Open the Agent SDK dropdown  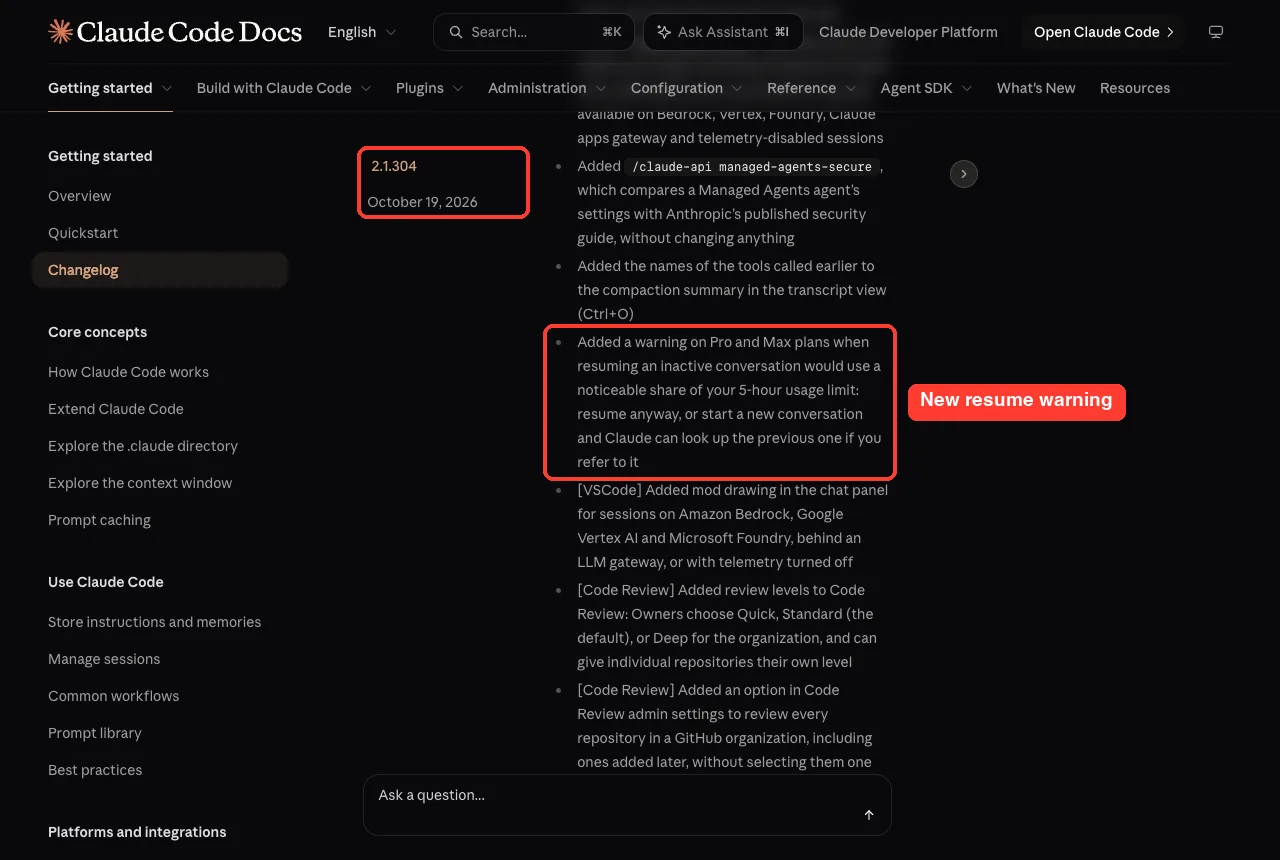pyautogui.click(x=927, y=88)
